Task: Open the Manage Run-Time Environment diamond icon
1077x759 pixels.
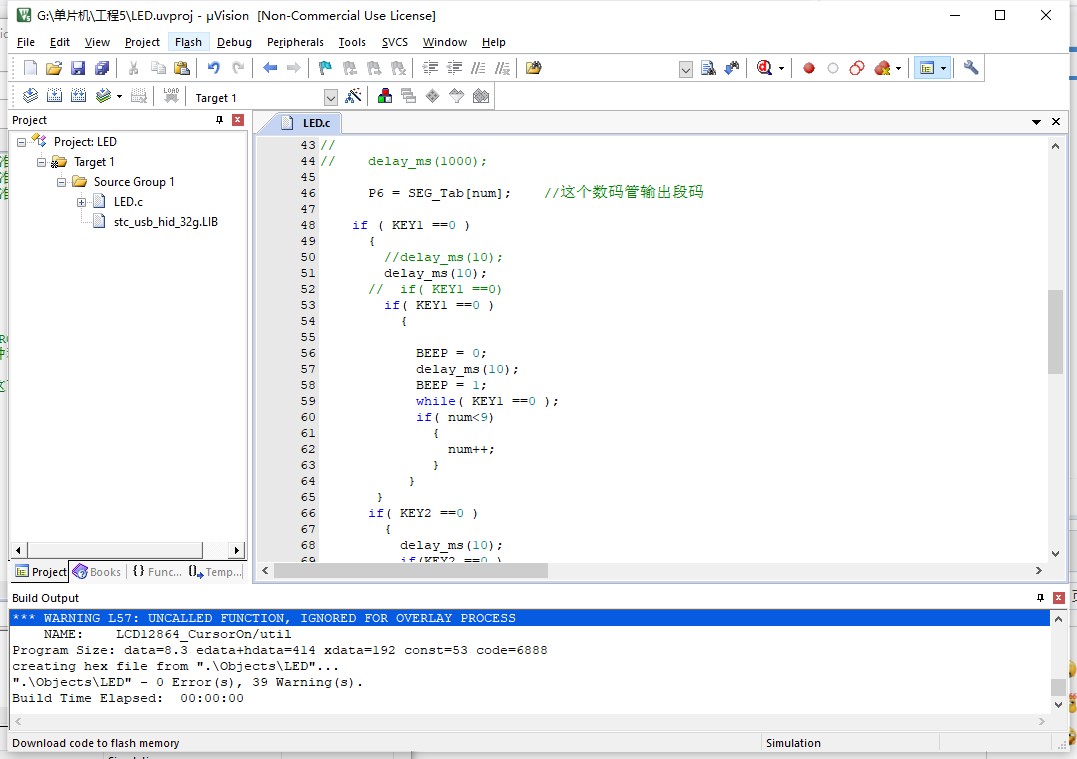Action: pos(432,96)
